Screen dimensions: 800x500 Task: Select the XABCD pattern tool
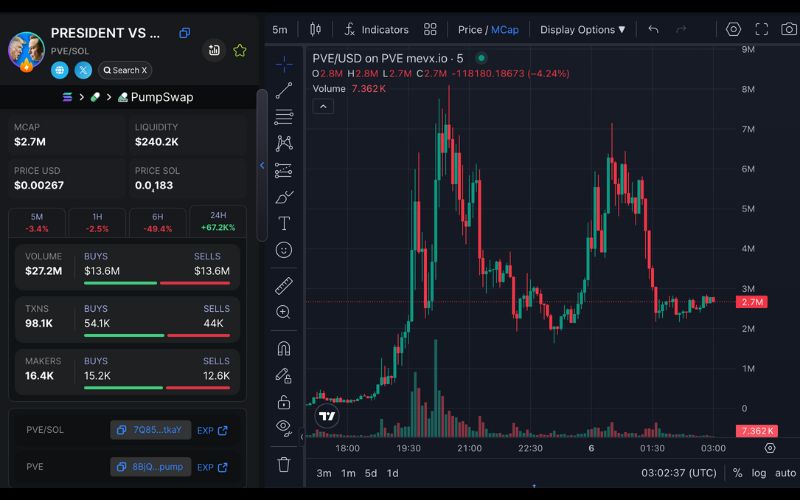coord(284,143)
